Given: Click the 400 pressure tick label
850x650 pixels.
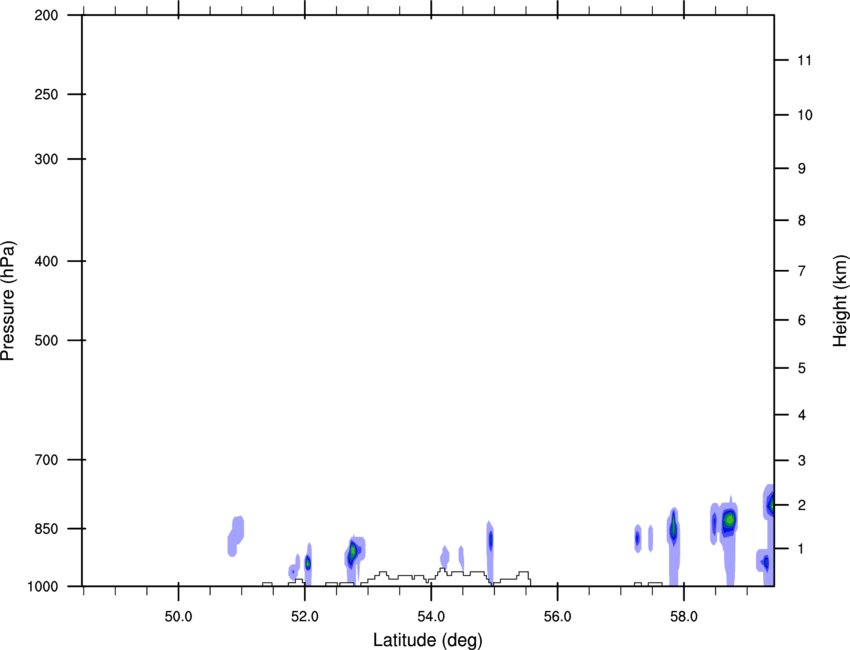Looking at the screenshot, I should [46, 261].
